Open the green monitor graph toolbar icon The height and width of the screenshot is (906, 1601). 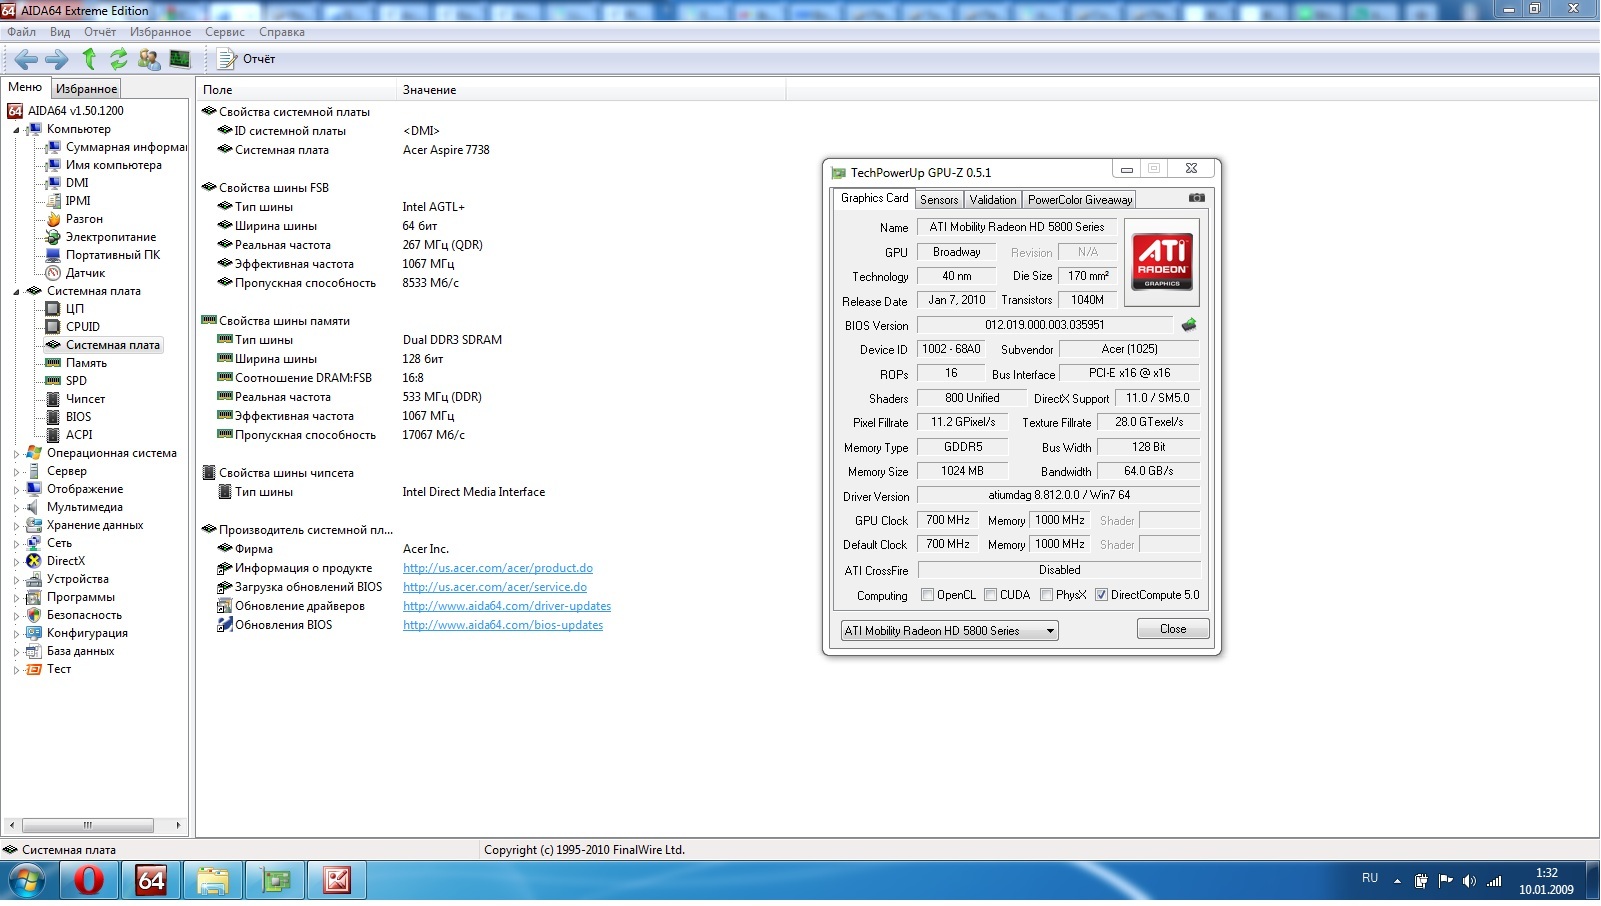180,59
